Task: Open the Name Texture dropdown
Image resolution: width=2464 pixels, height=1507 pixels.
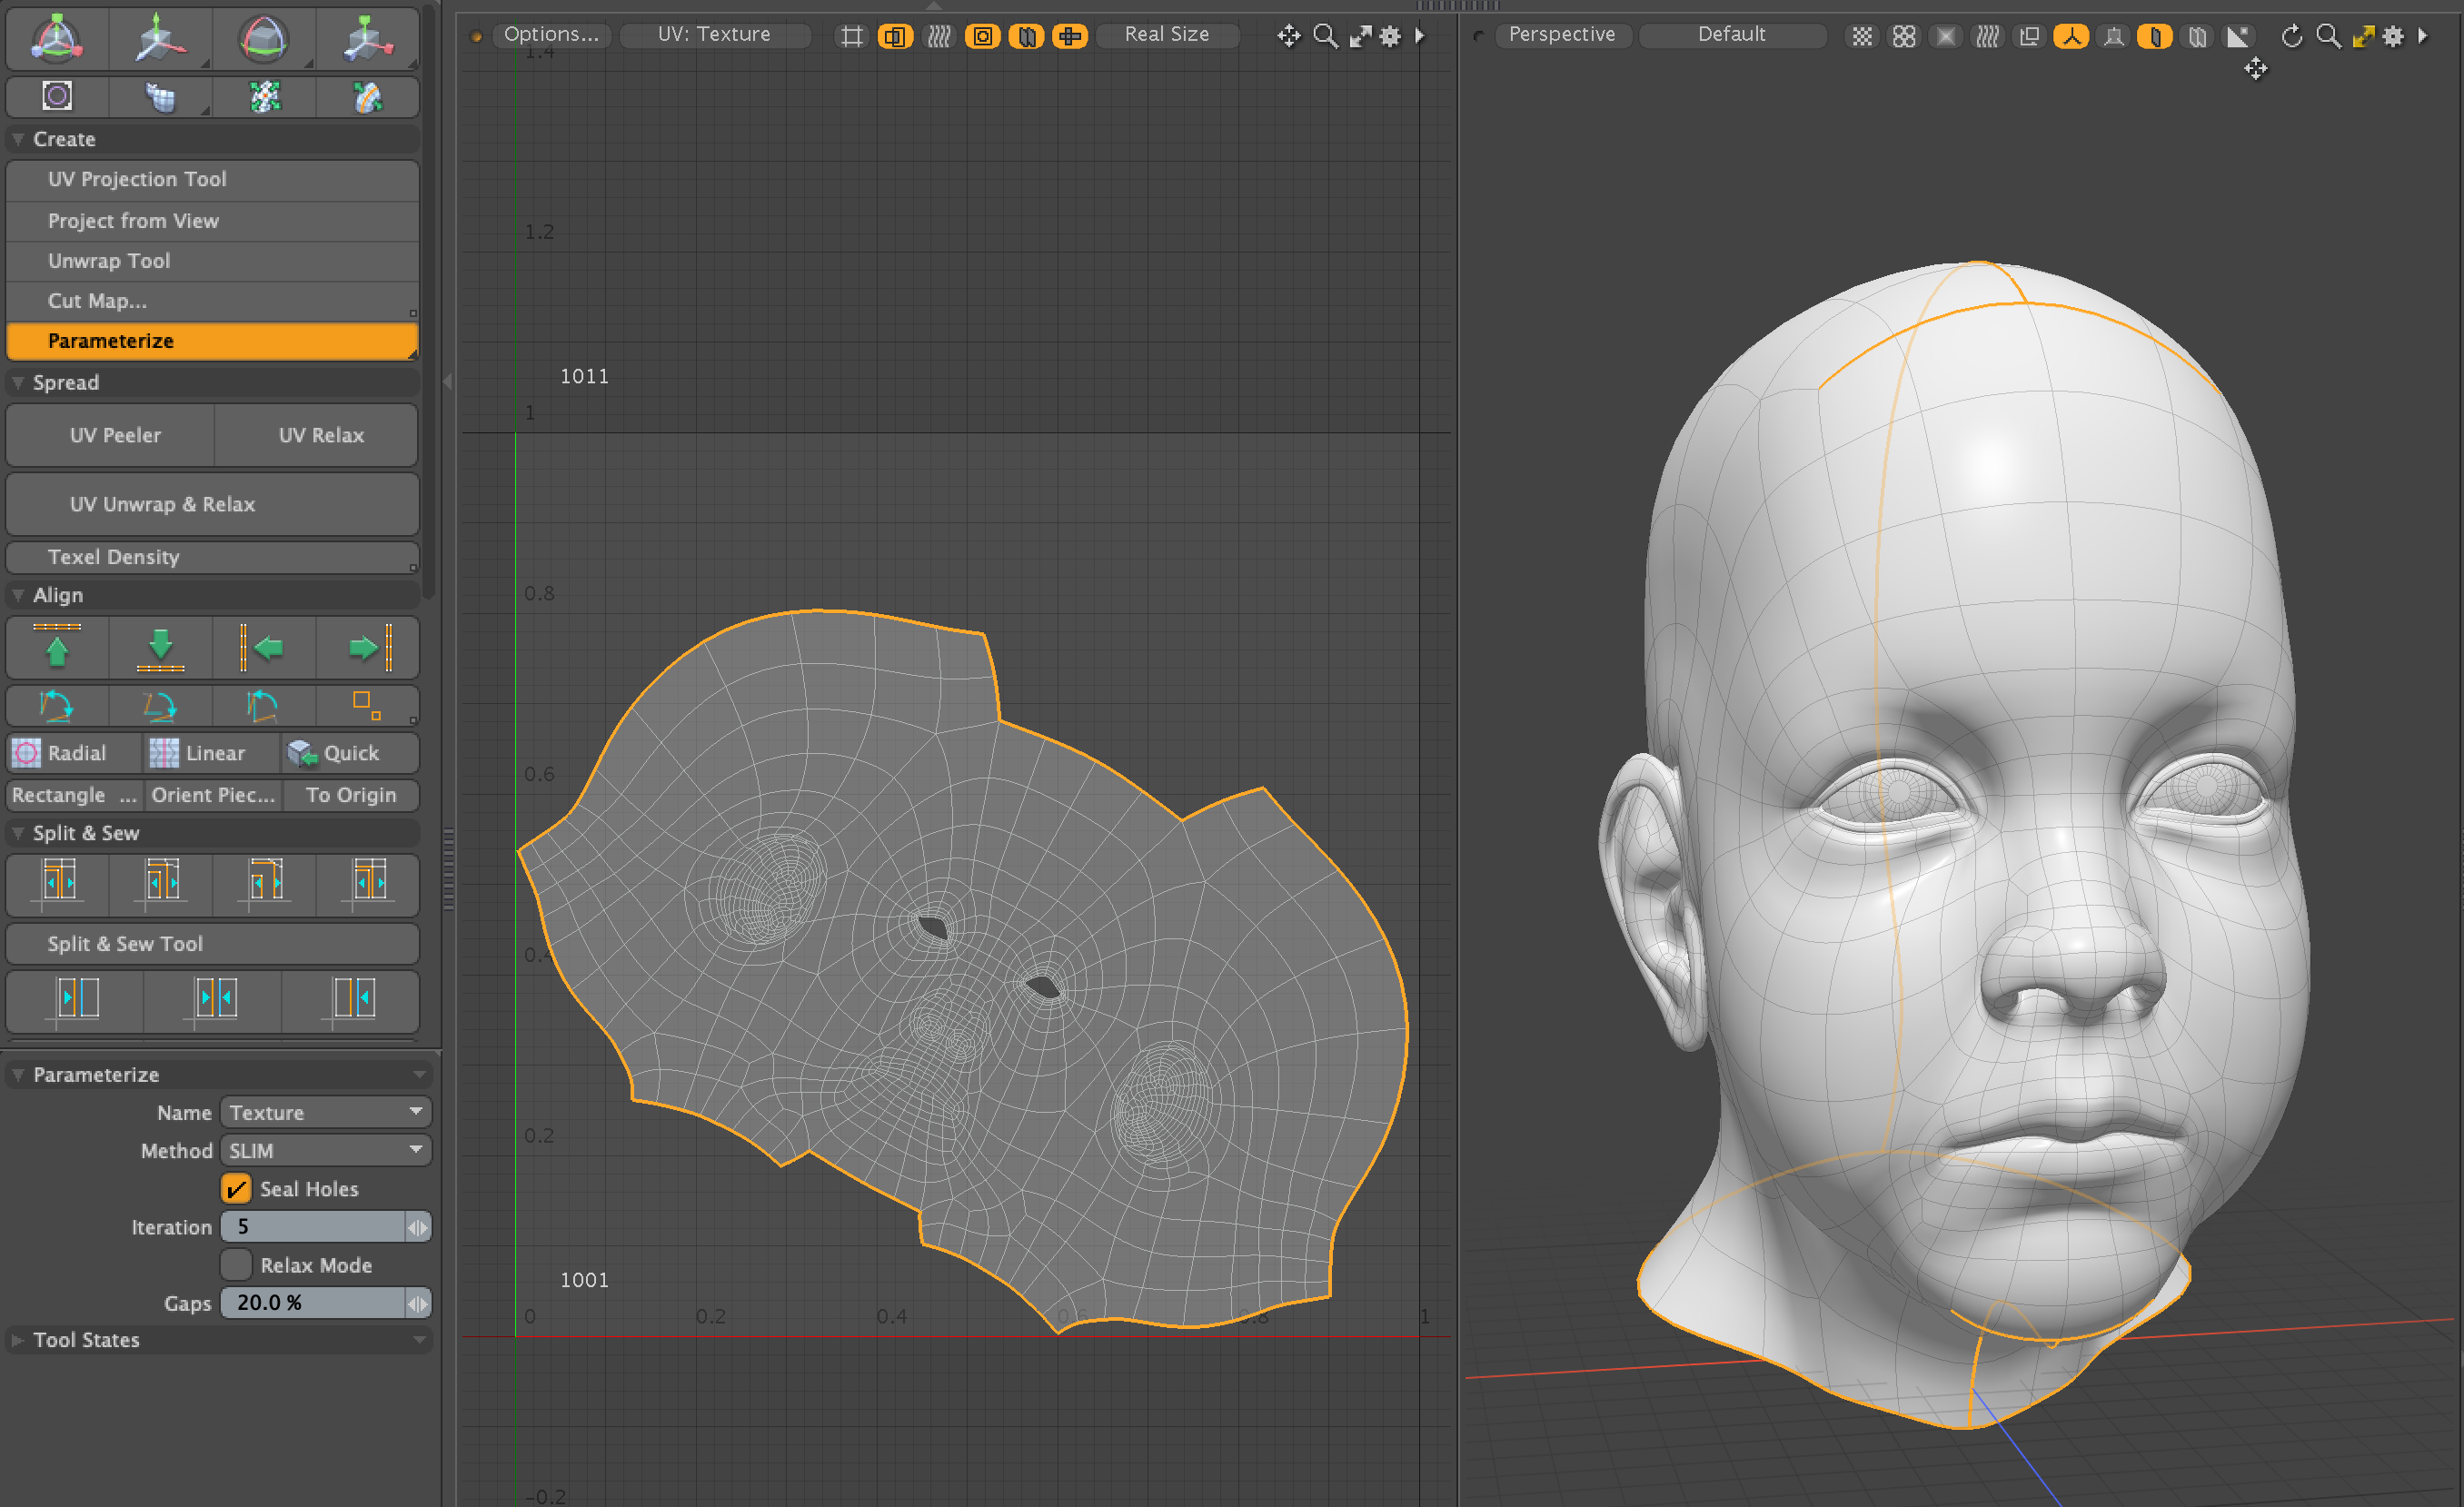Action: click(325, 1112)
